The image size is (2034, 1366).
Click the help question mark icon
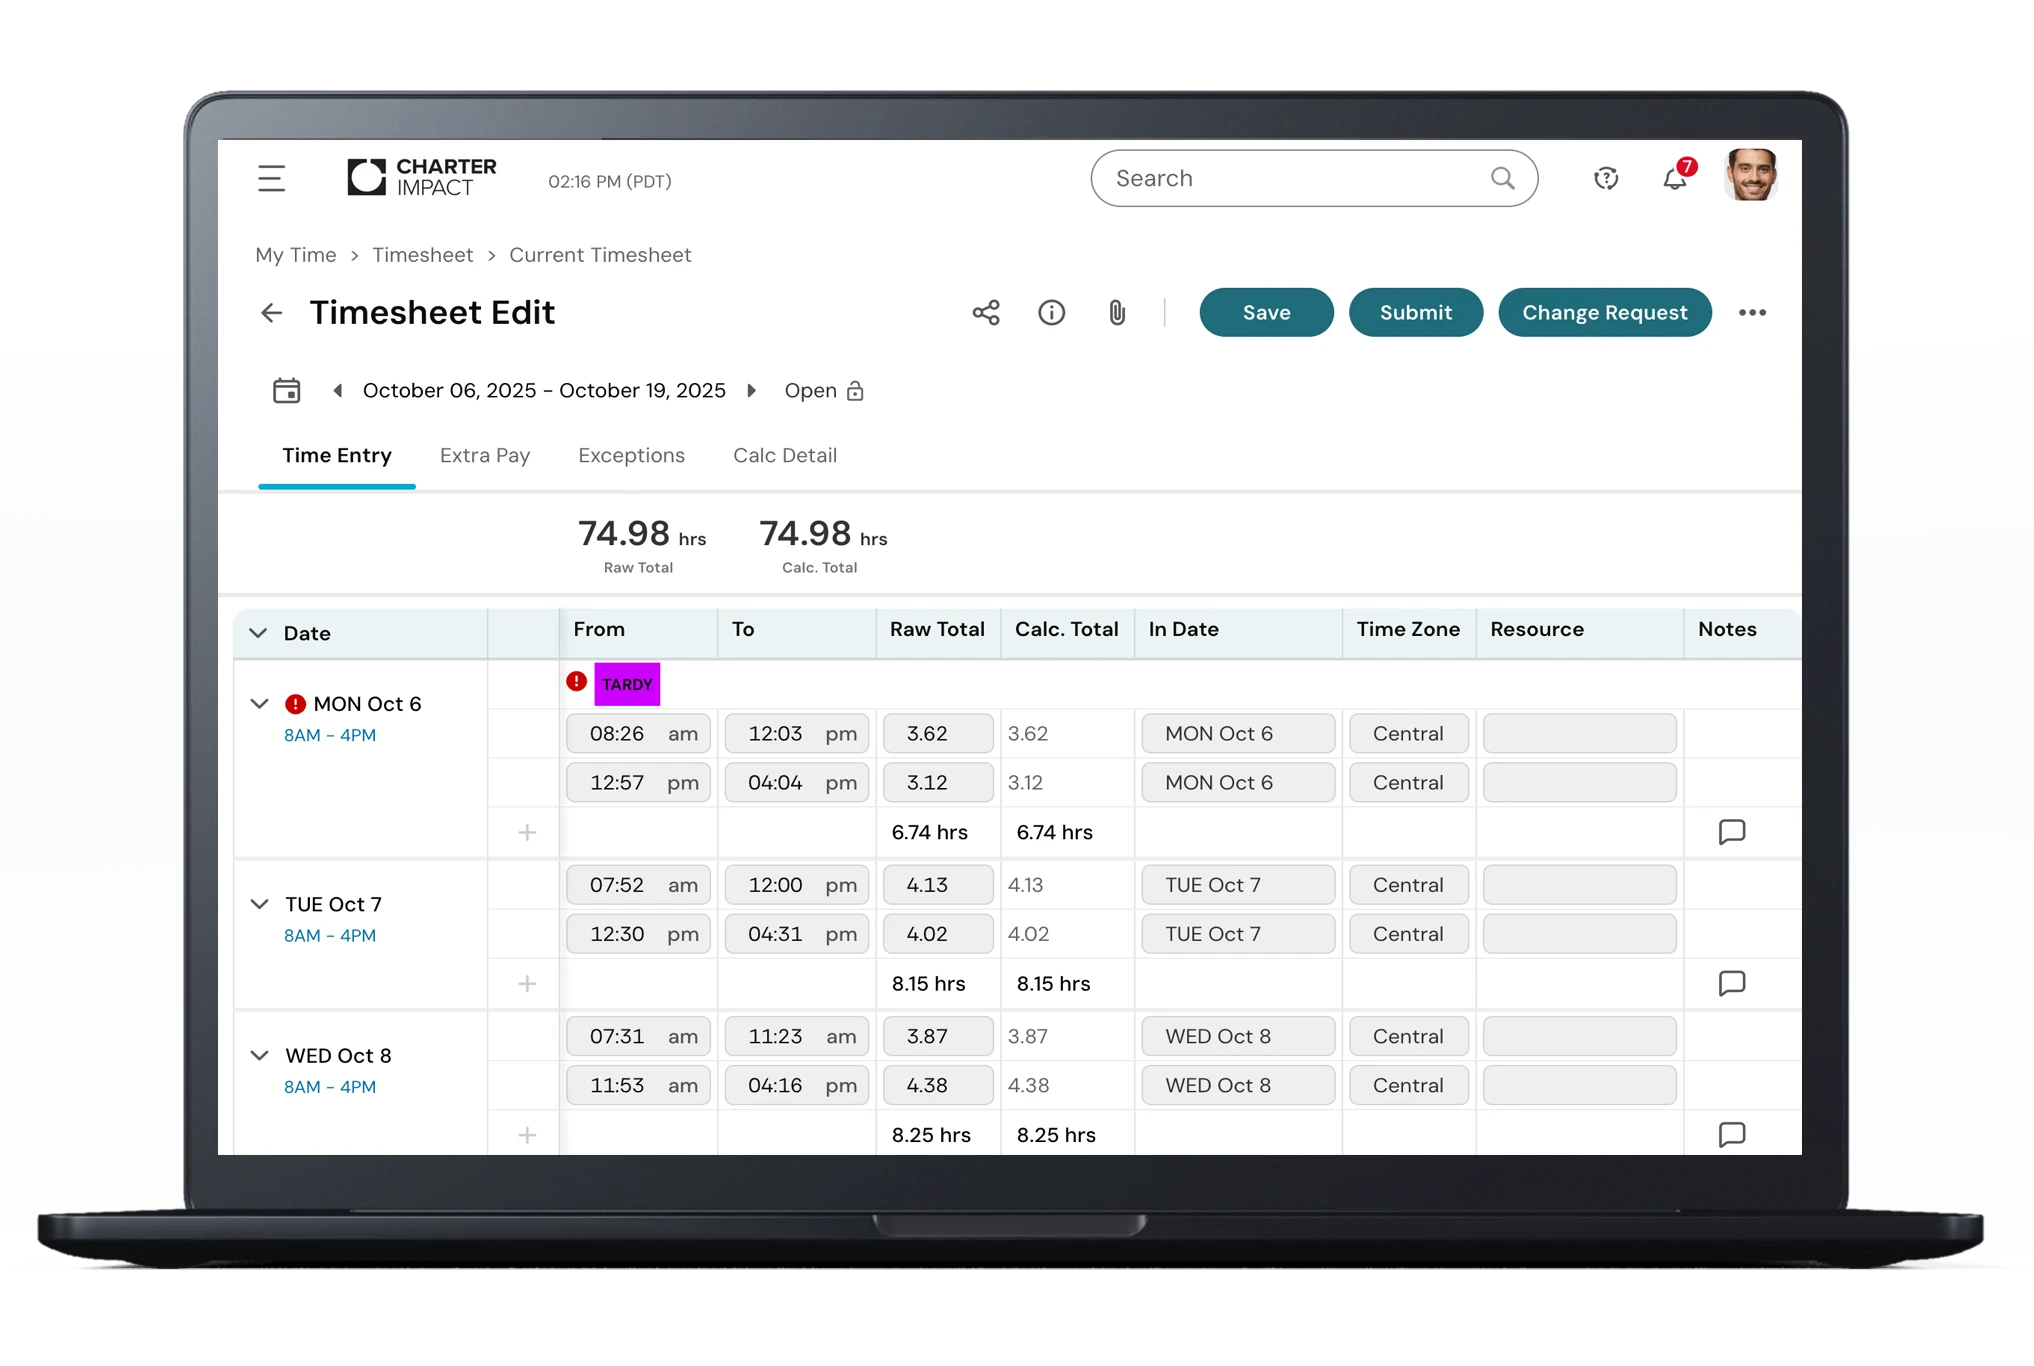(1606, 179)
